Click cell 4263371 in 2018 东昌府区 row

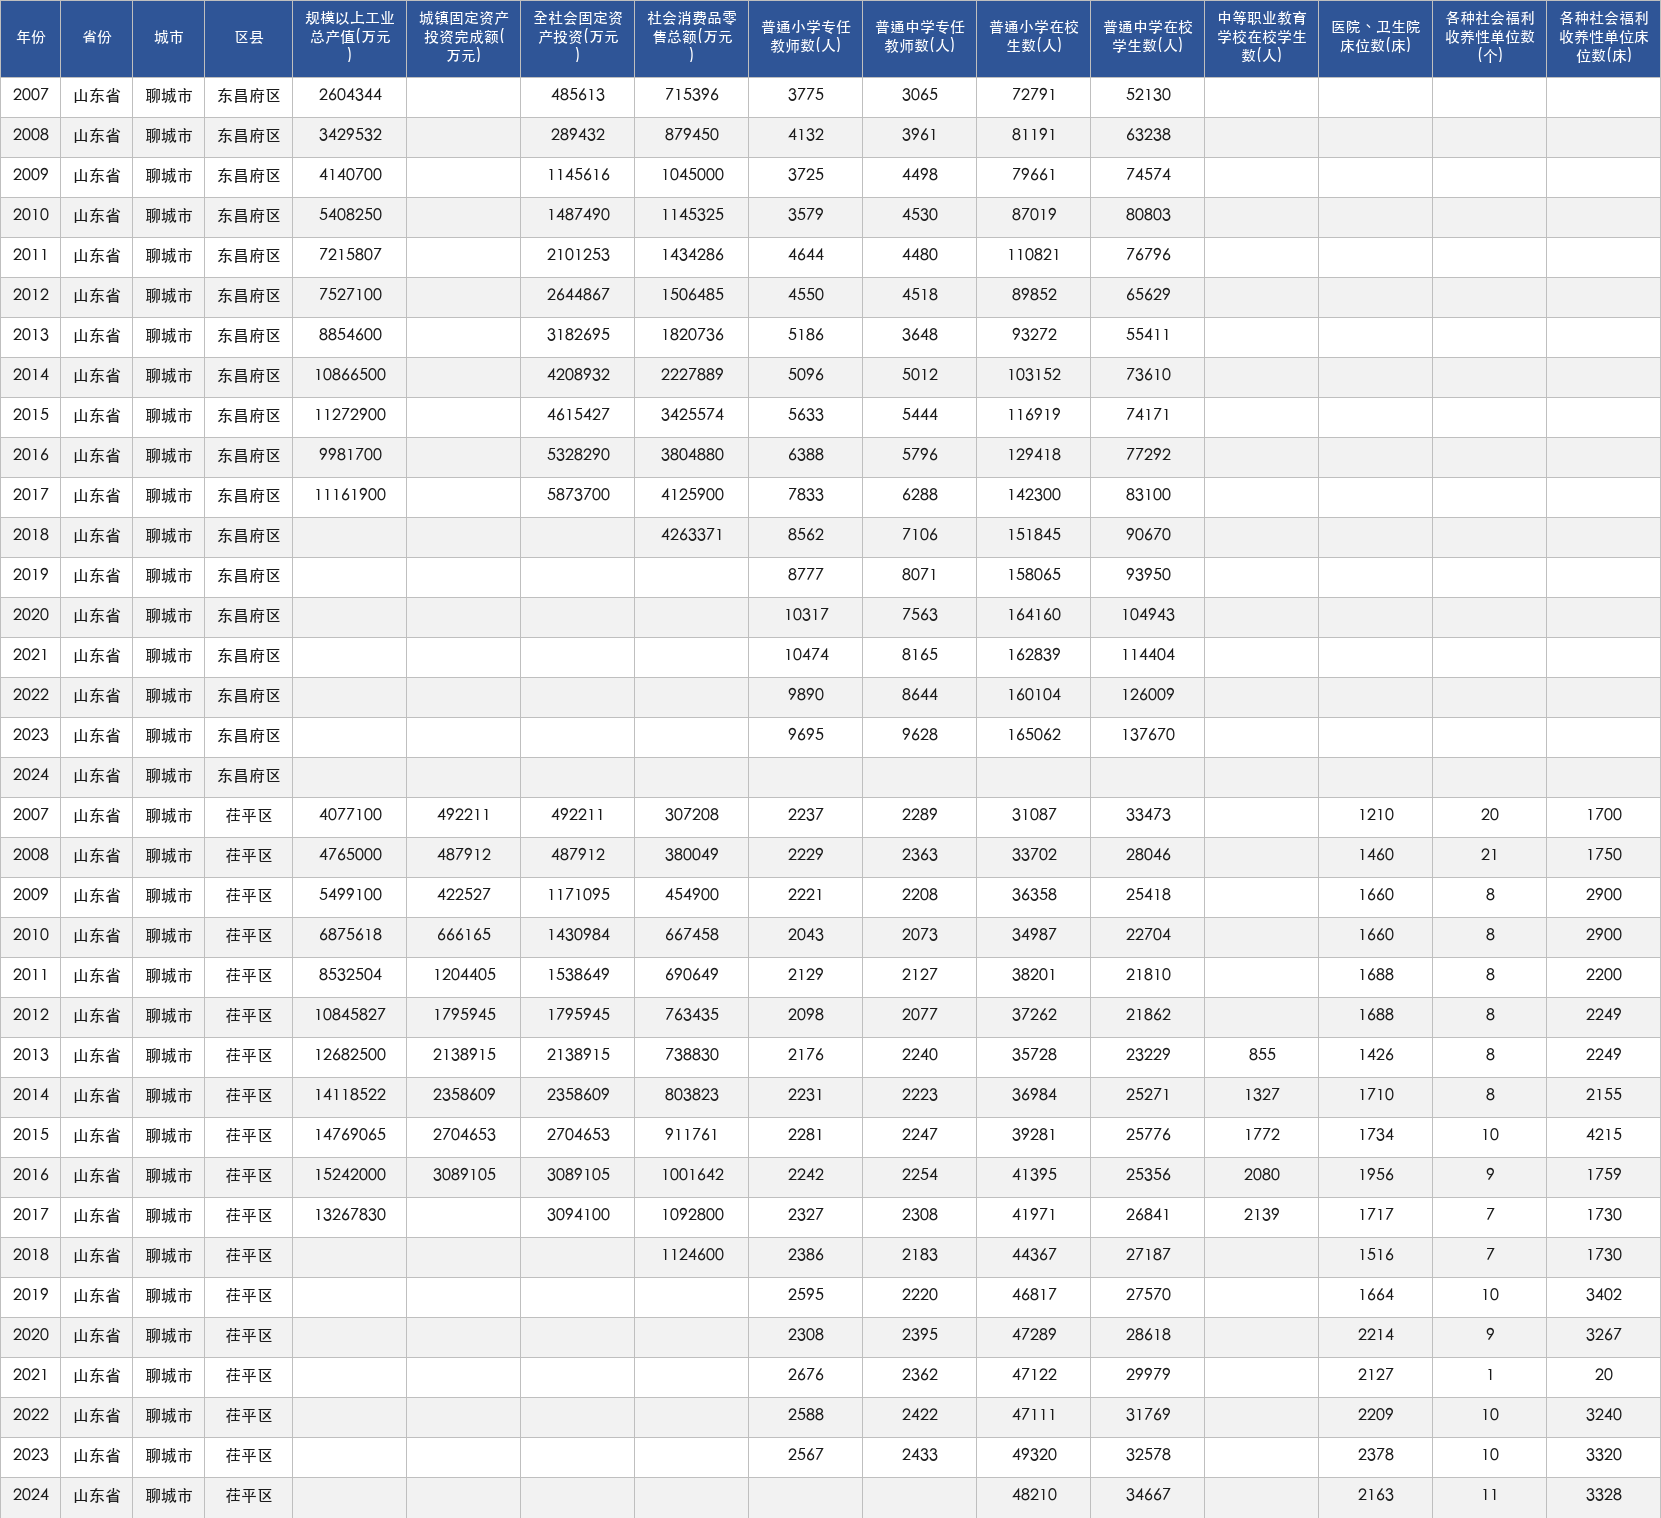692,536
